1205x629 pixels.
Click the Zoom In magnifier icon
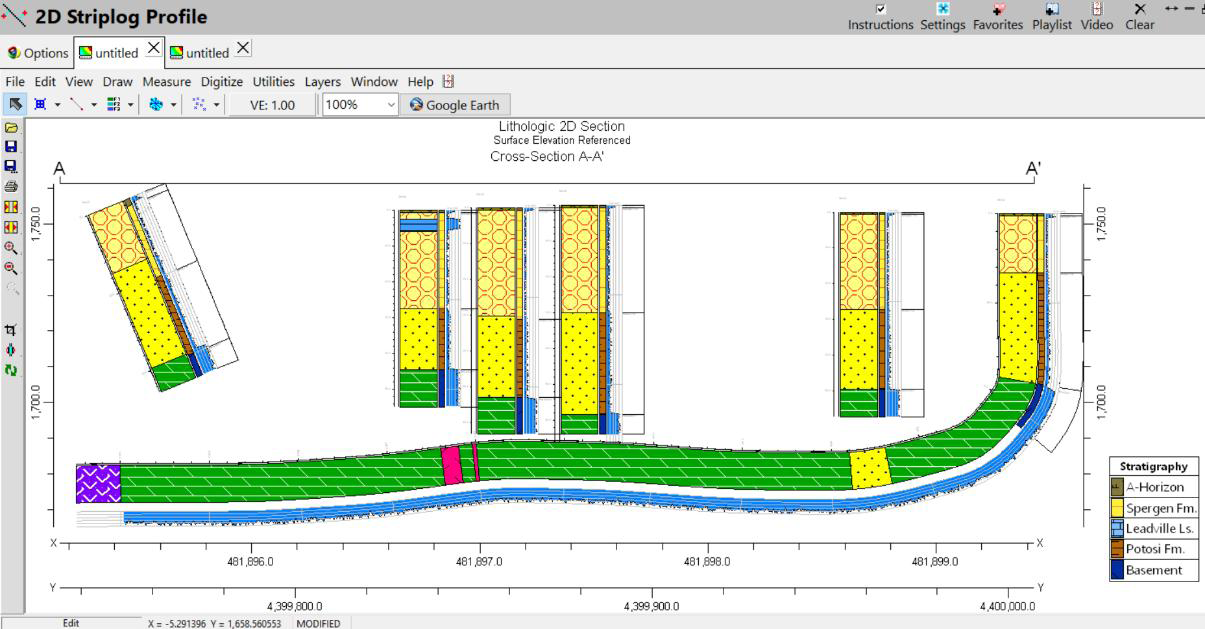coord(11,247)
